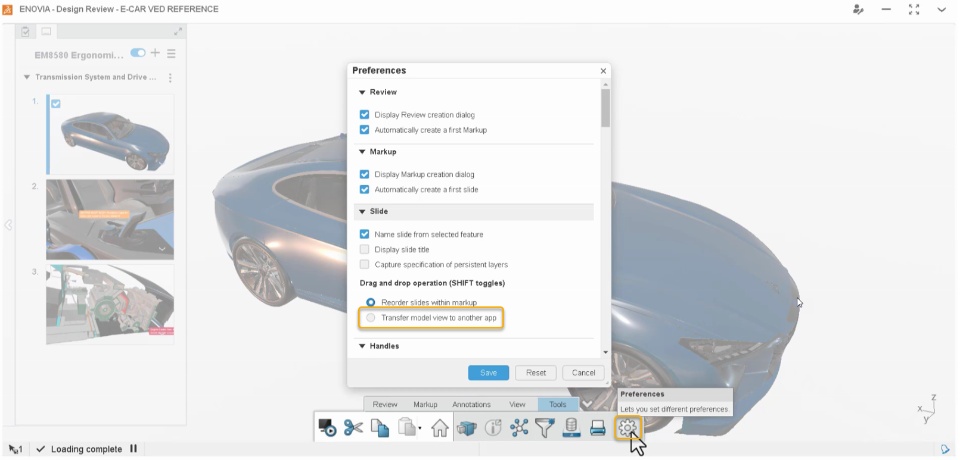This screenshot has width=960, height=460.
Task: Uncheck the slide 1 checkbox
Action: pos(56,104)
